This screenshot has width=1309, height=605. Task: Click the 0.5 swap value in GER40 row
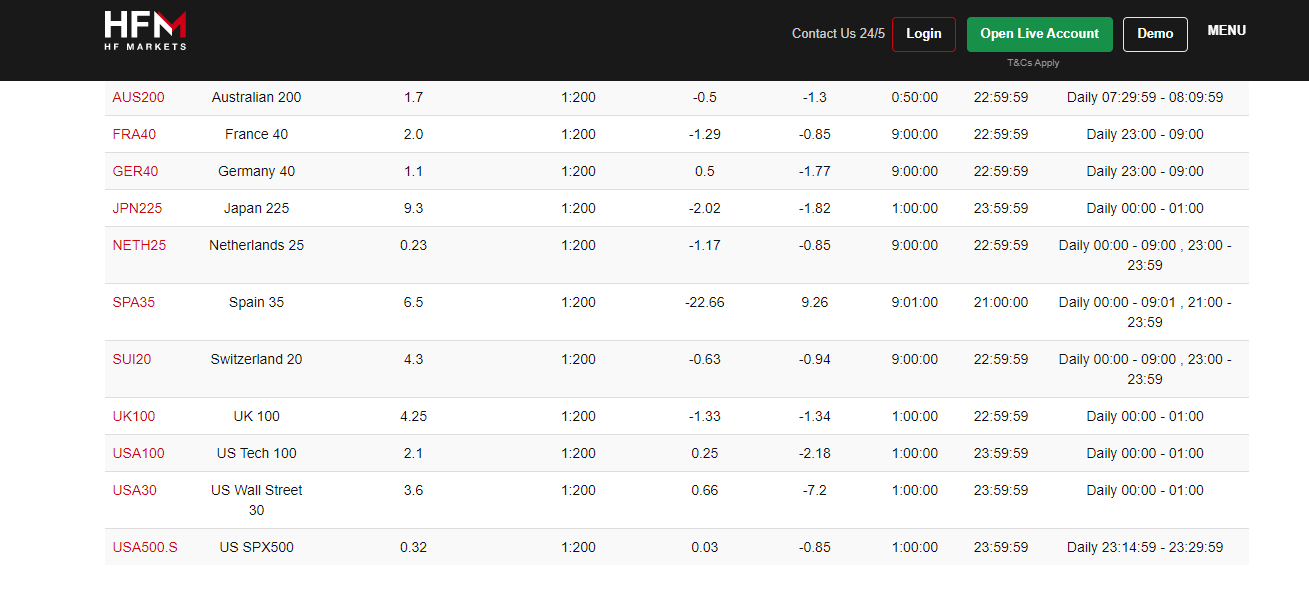coord(705,171)
